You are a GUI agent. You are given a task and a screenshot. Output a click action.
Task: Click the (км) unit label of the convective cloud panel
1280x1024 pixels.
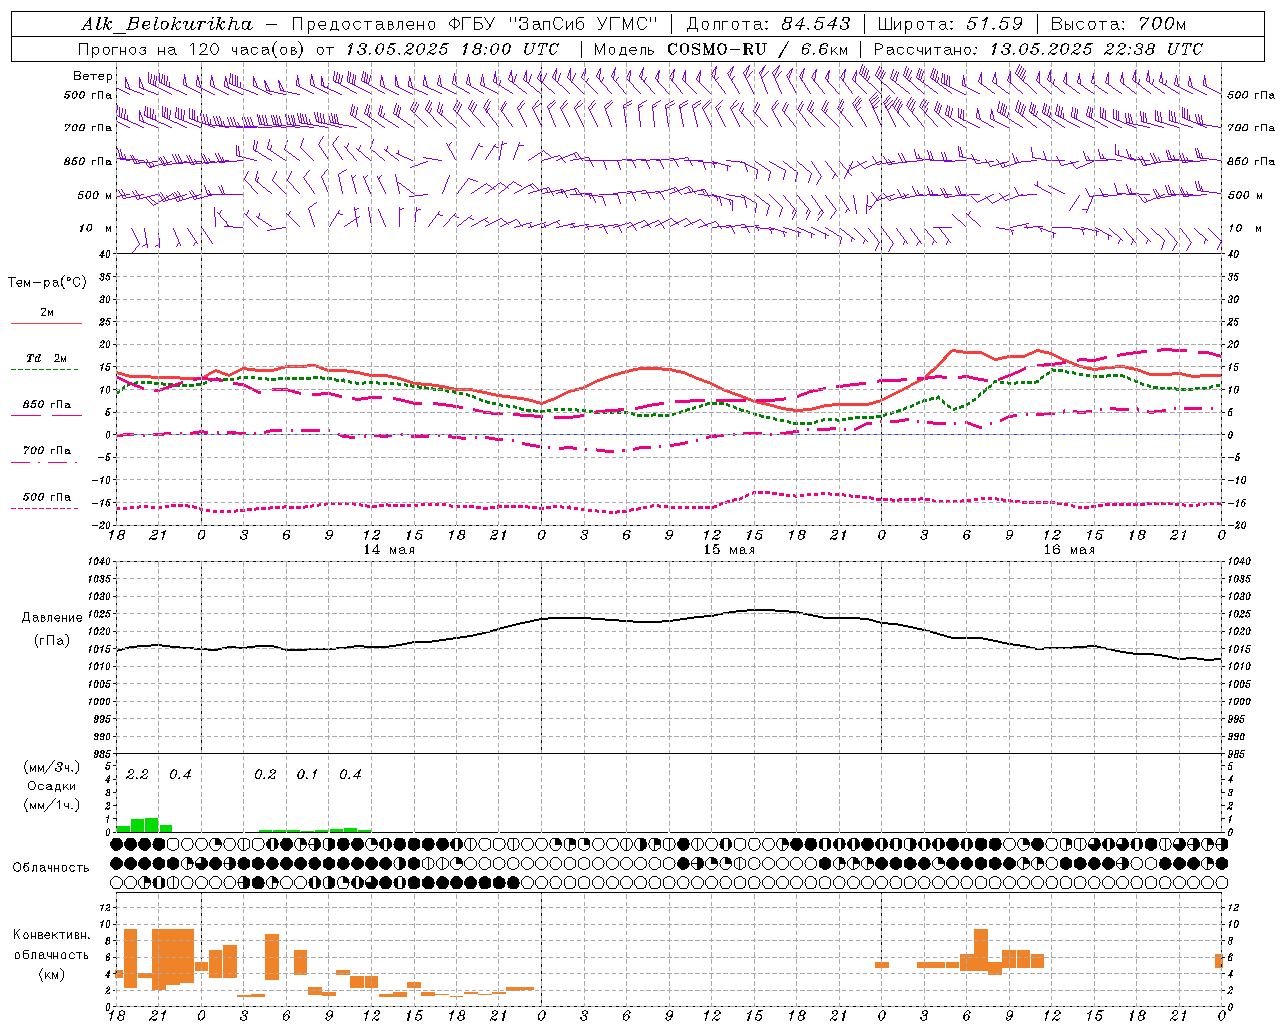click(52, 974)
